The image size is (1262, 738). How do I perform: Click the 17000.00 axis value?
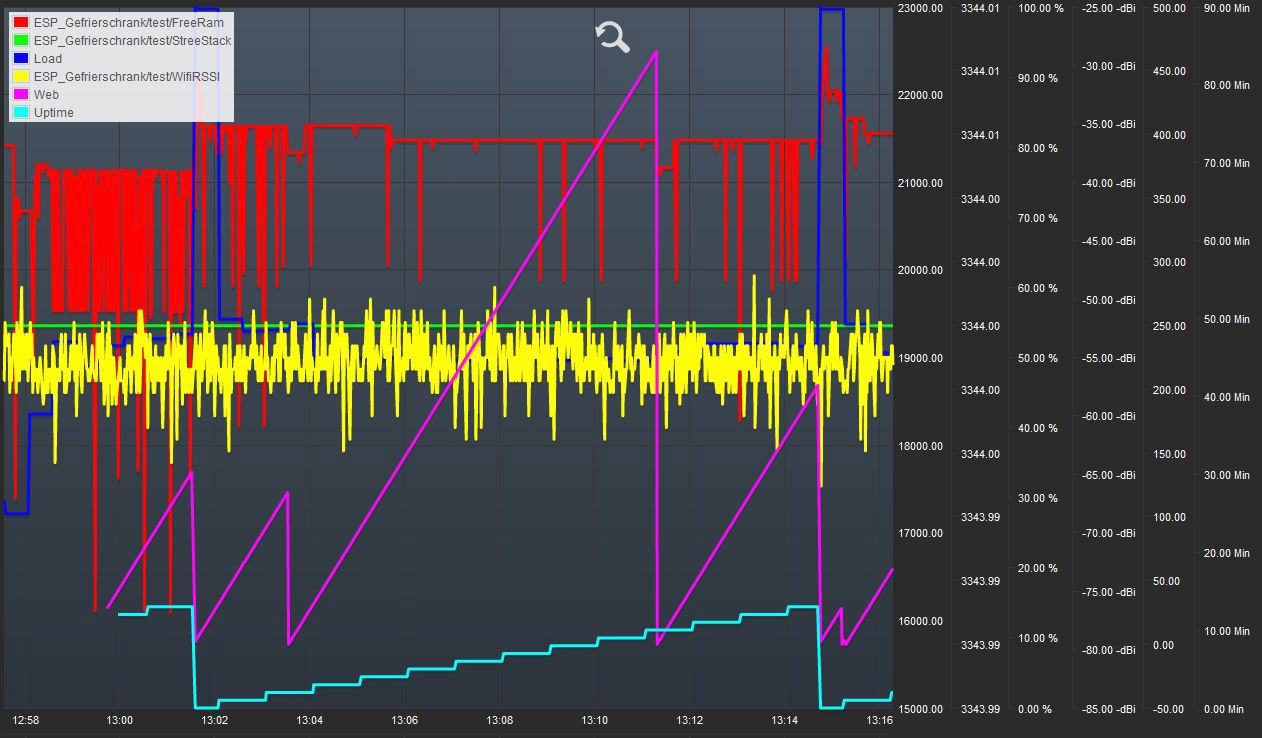click(921, 533)
